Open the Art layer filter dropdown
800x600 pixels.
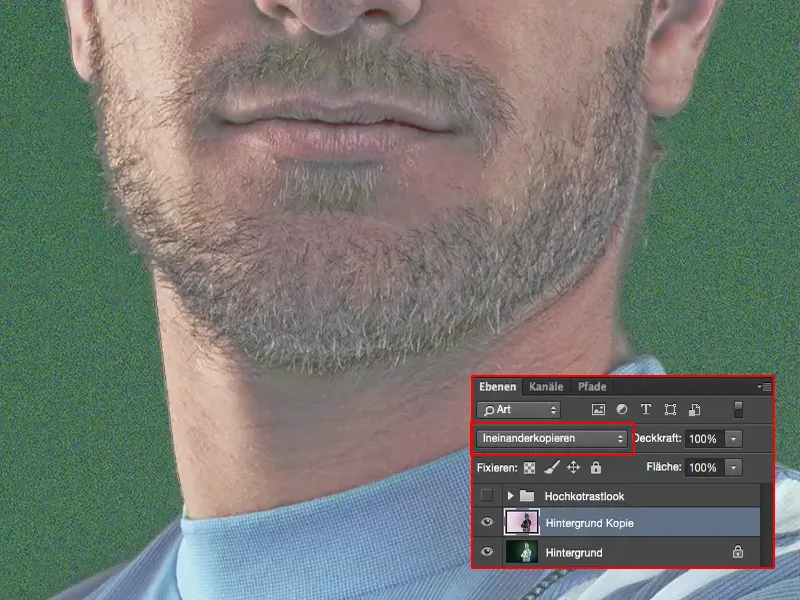coord(519,410)
